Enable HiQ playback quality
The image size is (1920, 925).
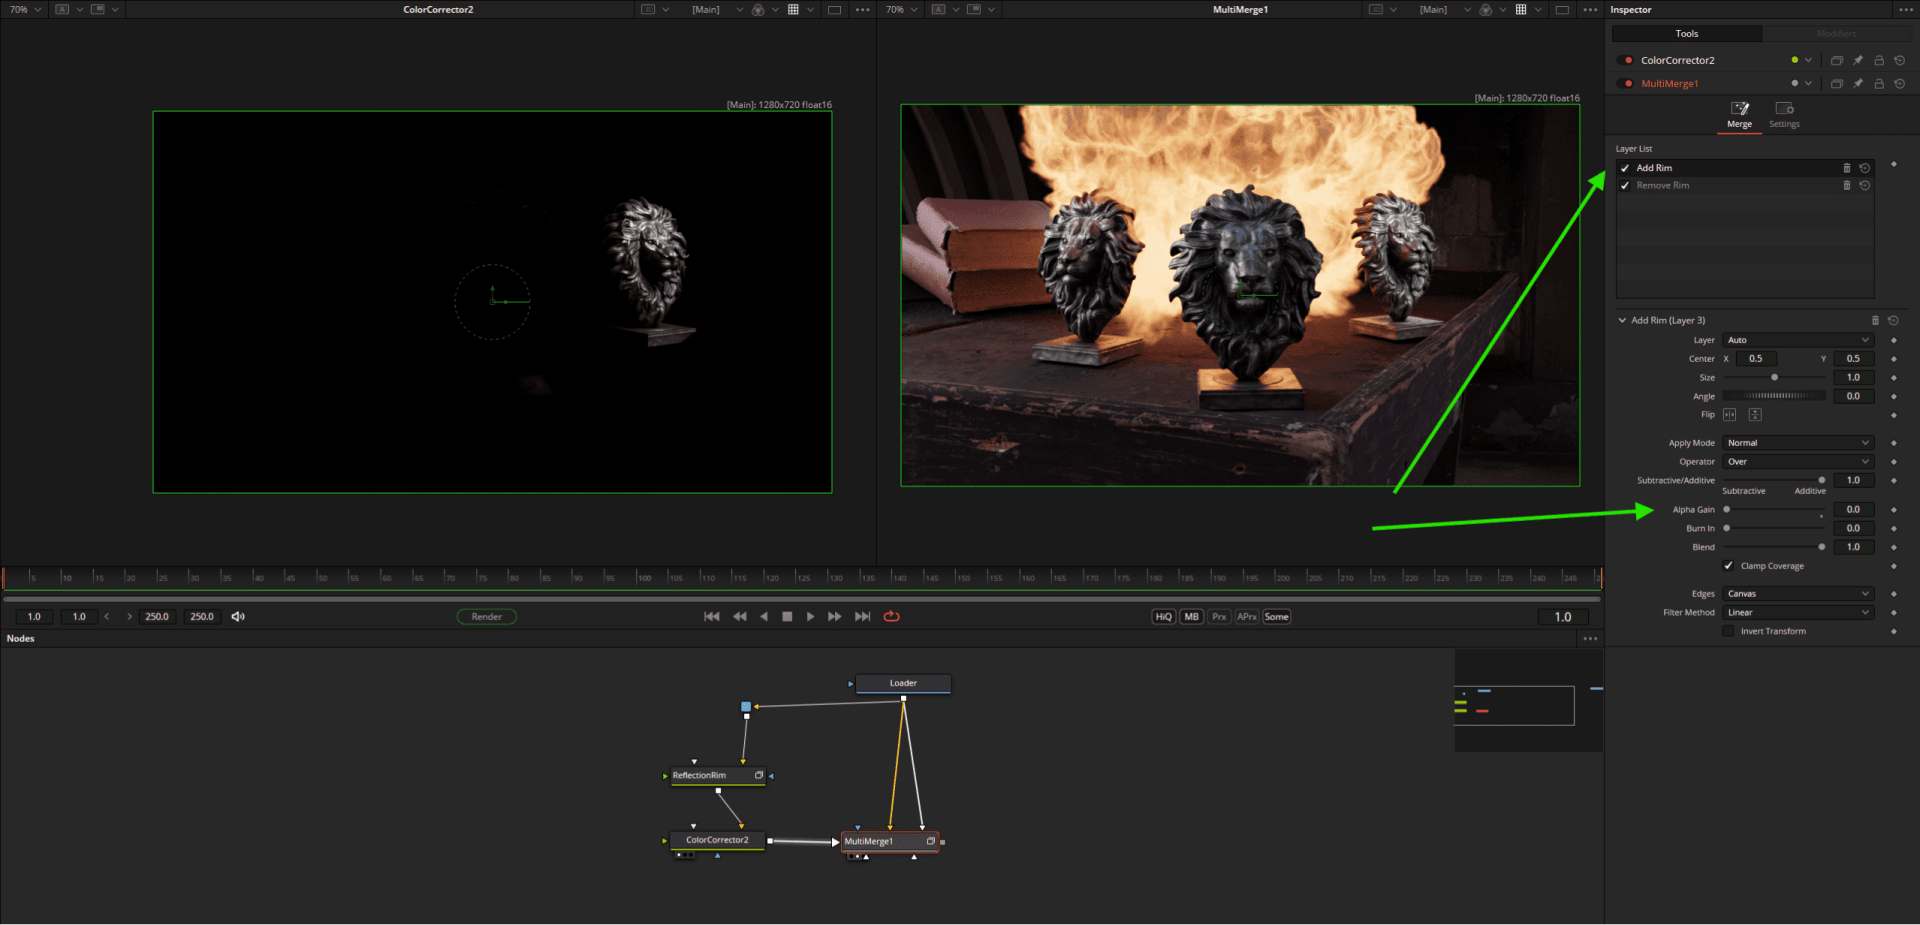point(1163,616)
